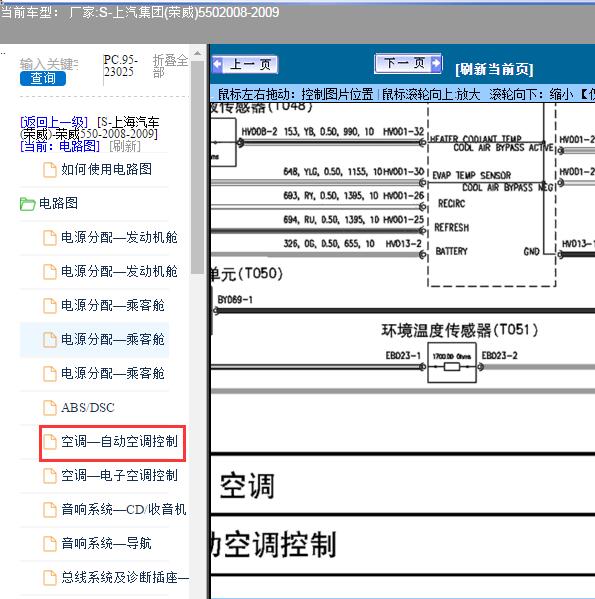Image resolution: width=595 pixels, height=599 pixels.
Task: Open 音响系统—导航 diagram
Action: click(x=106, y=544)
